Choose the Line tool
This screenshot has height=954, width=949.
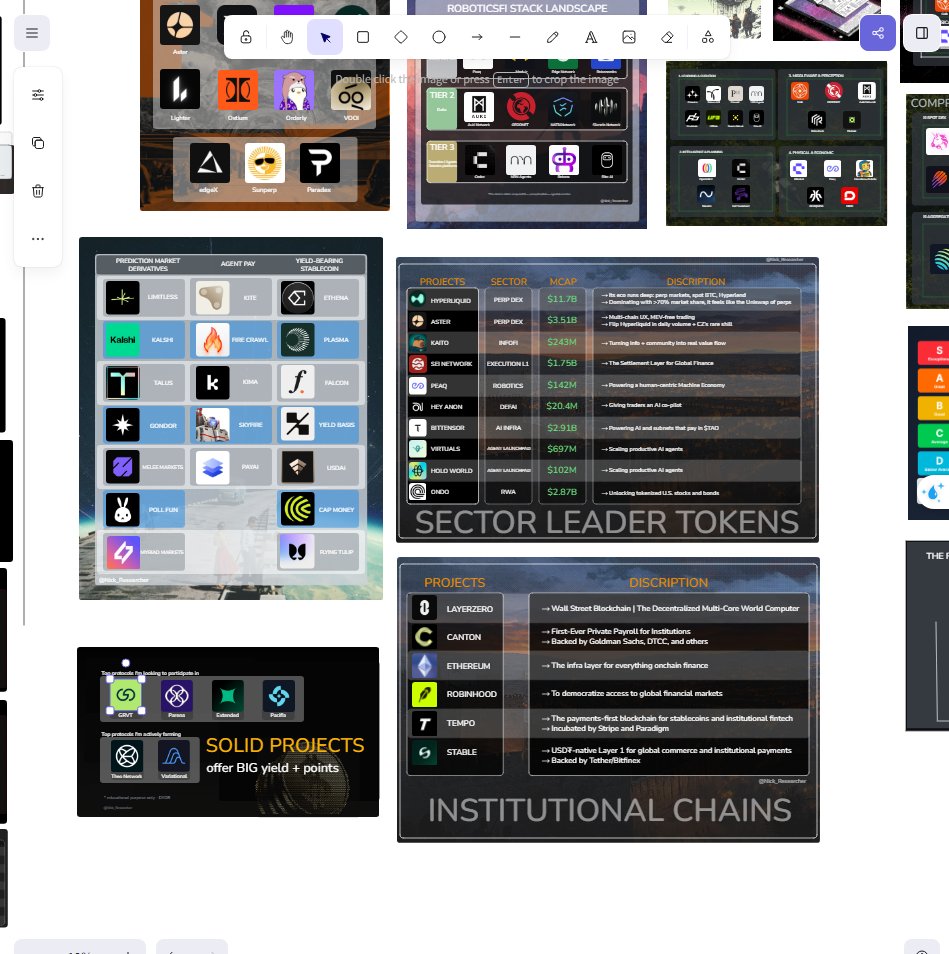(x=515, y=37)
